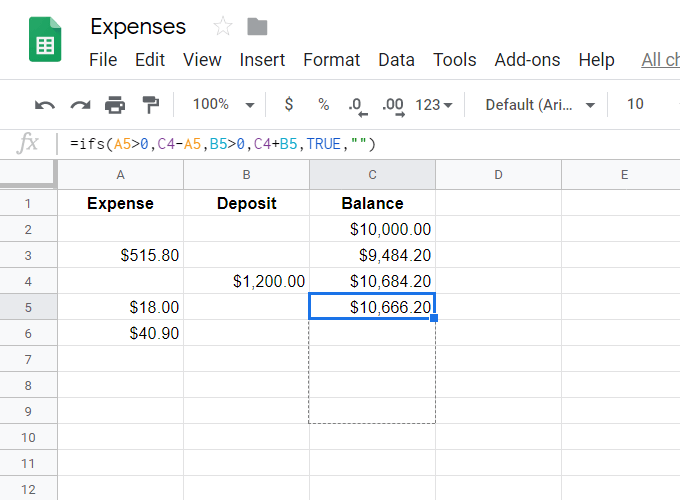
Task: Open the Insert menu
Action: pyautogui.click(x=262, y=60)
